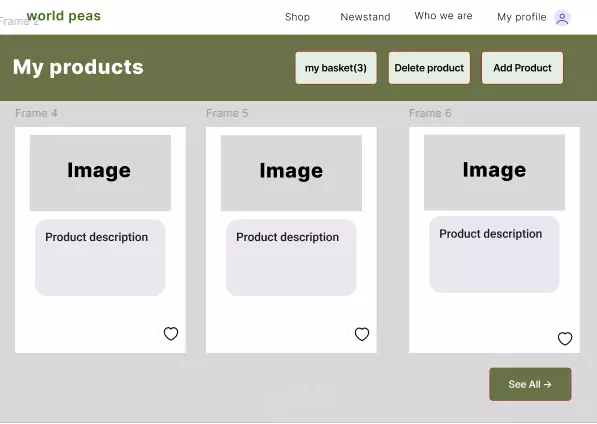Click the My products heading
The height and width of the screenshot is (424, 597).
[x=78, y=67]
